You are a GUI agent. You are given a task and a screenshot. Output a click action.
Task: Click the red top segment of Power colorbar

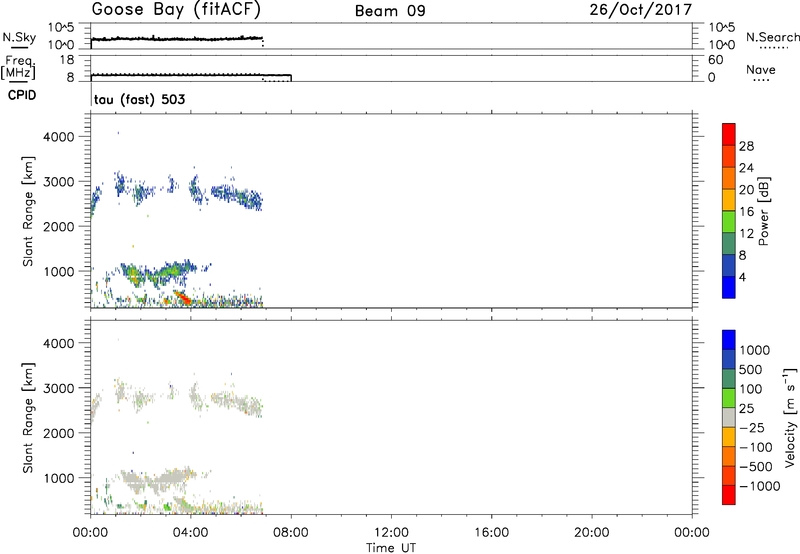(729, 134)
